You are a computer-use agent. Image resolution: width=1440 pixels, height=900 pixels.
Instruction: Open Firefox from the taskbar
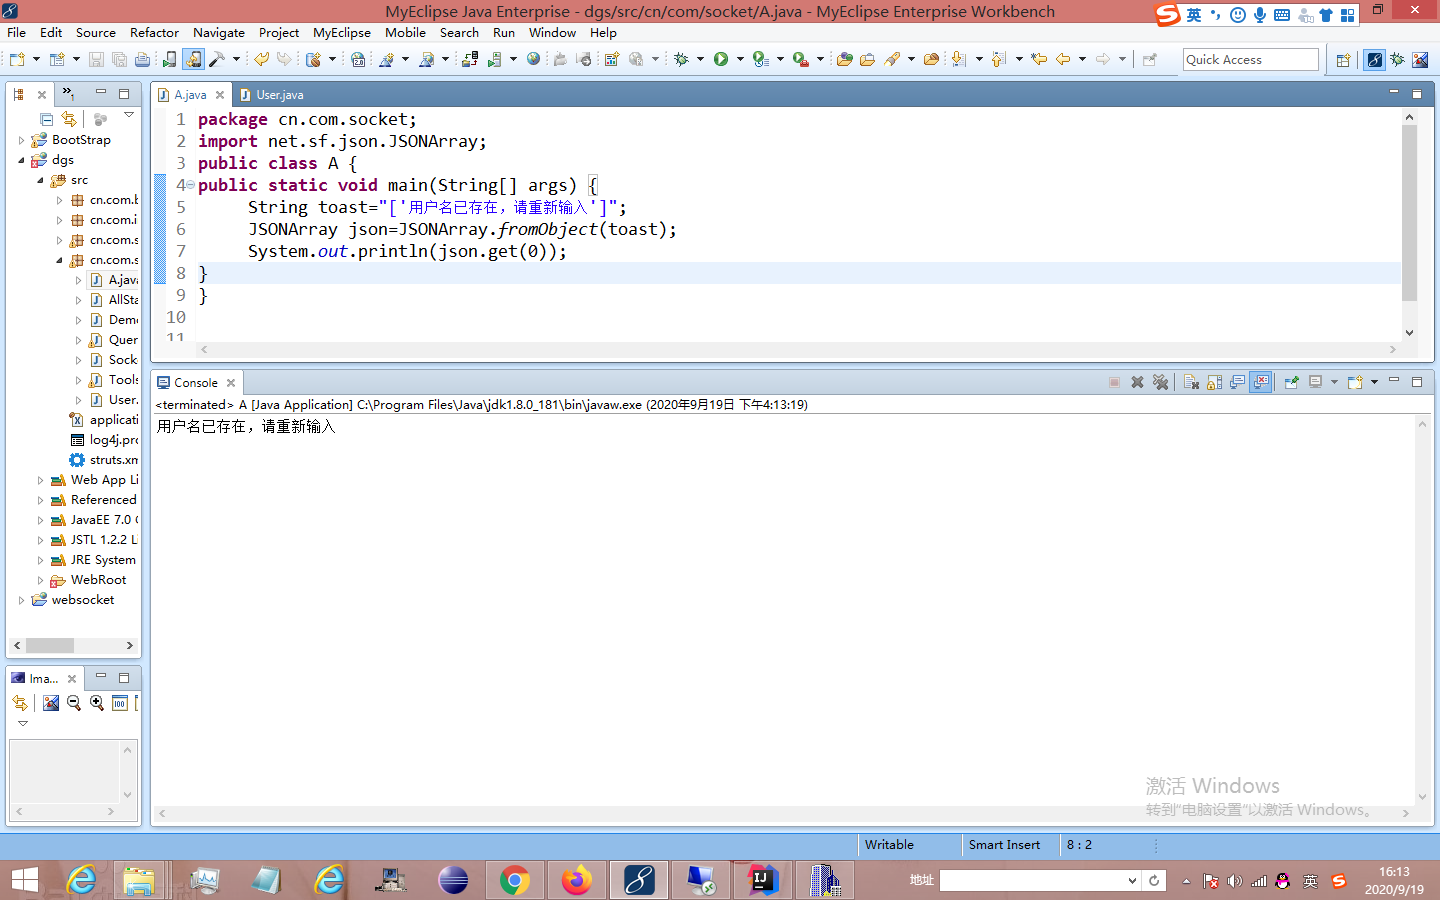(577, 881)
